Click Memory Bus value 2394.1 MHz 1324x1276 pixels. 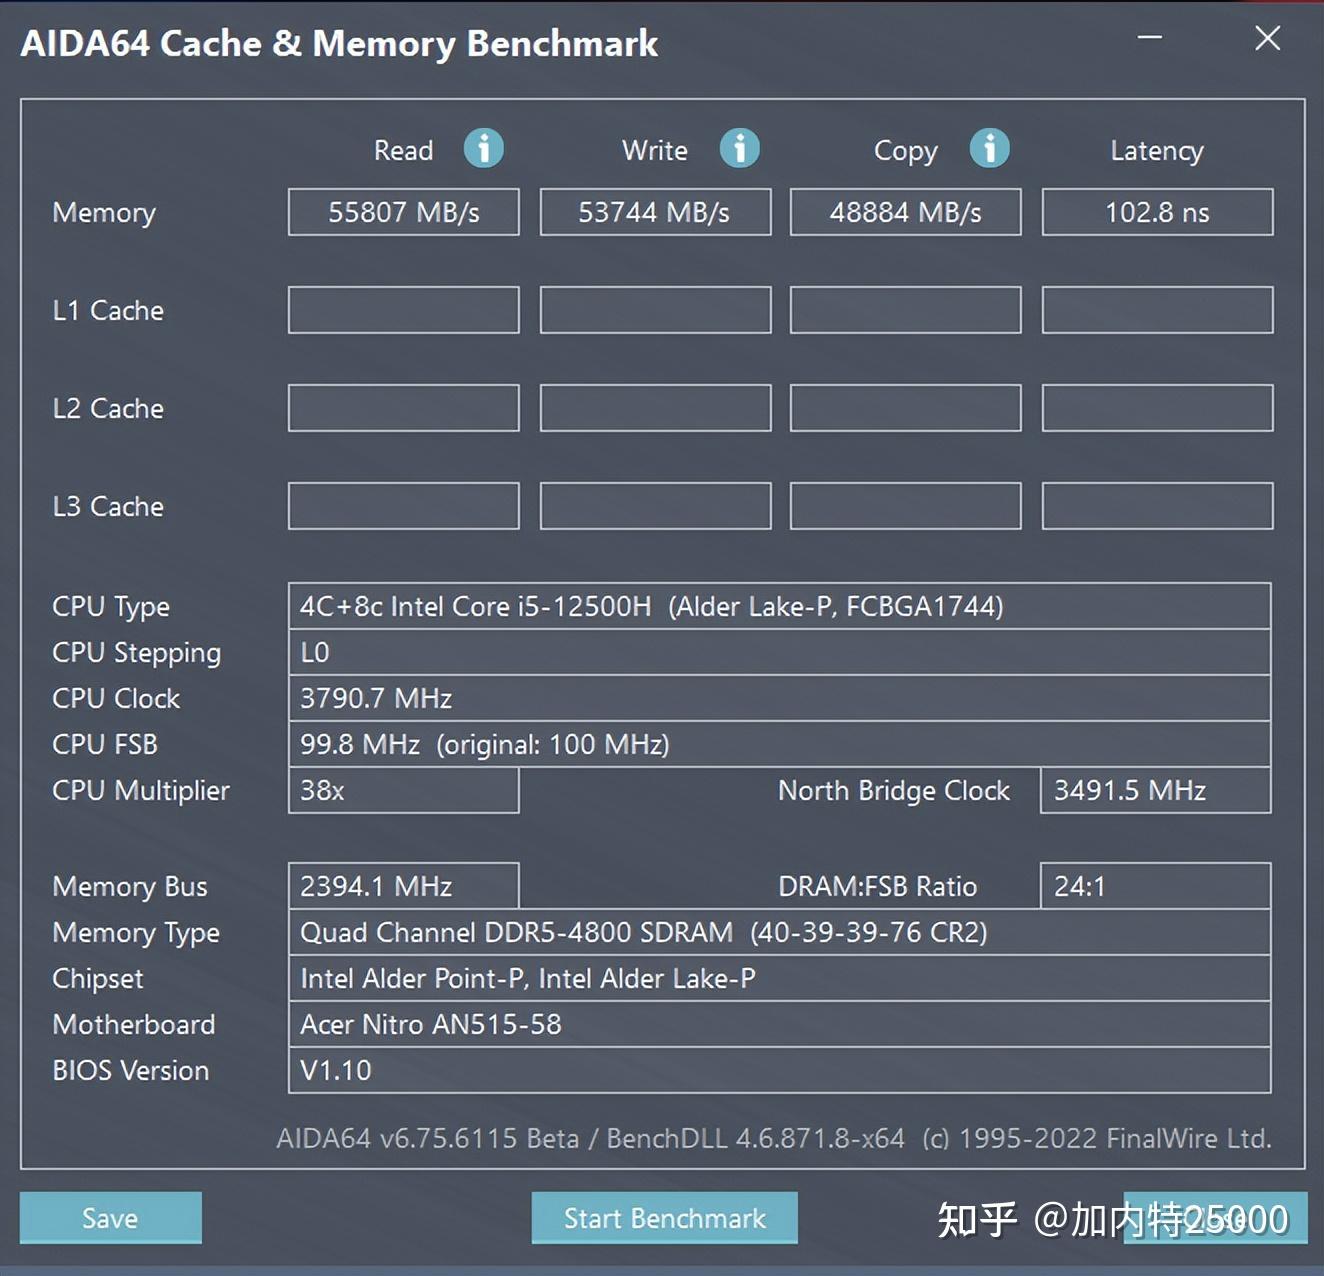click(404, 886)
